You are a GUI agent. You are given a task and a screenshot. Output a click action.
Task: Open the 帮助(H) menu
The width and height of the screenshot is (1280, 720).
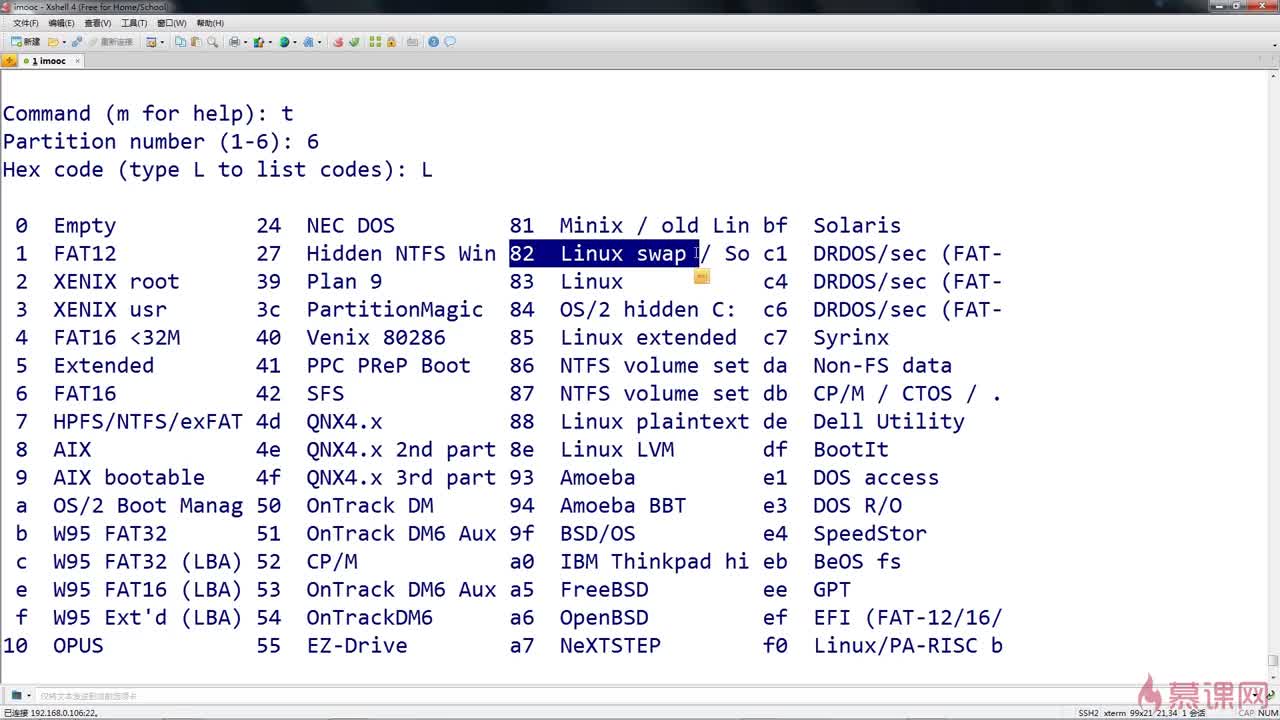[210, 23]
